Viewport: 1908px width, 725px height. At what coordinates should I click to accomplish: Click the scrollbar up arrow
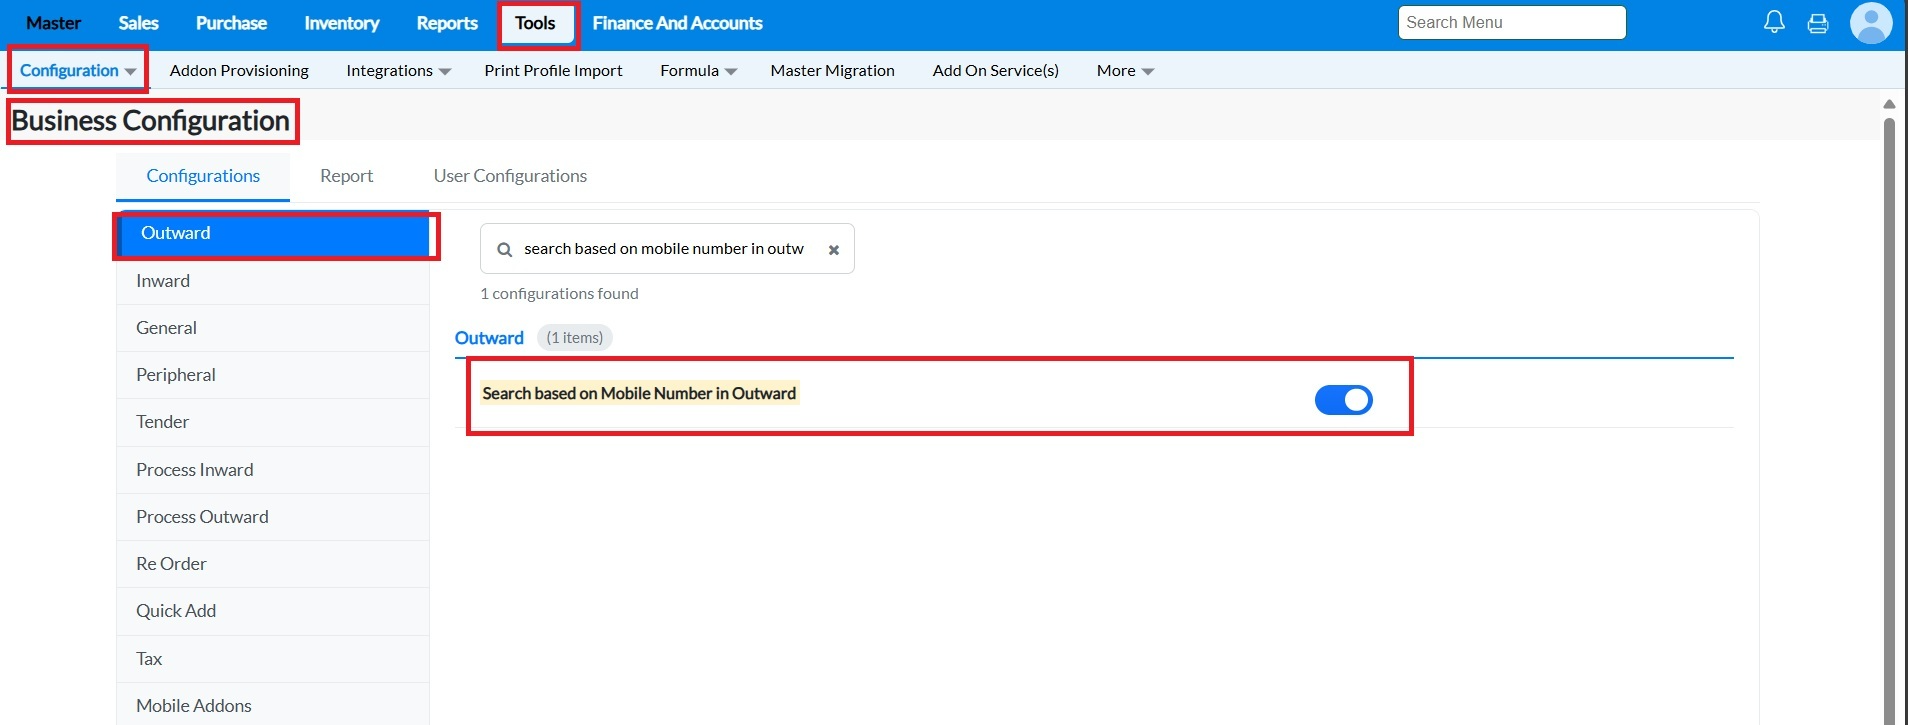click(x=1889, y=104)
